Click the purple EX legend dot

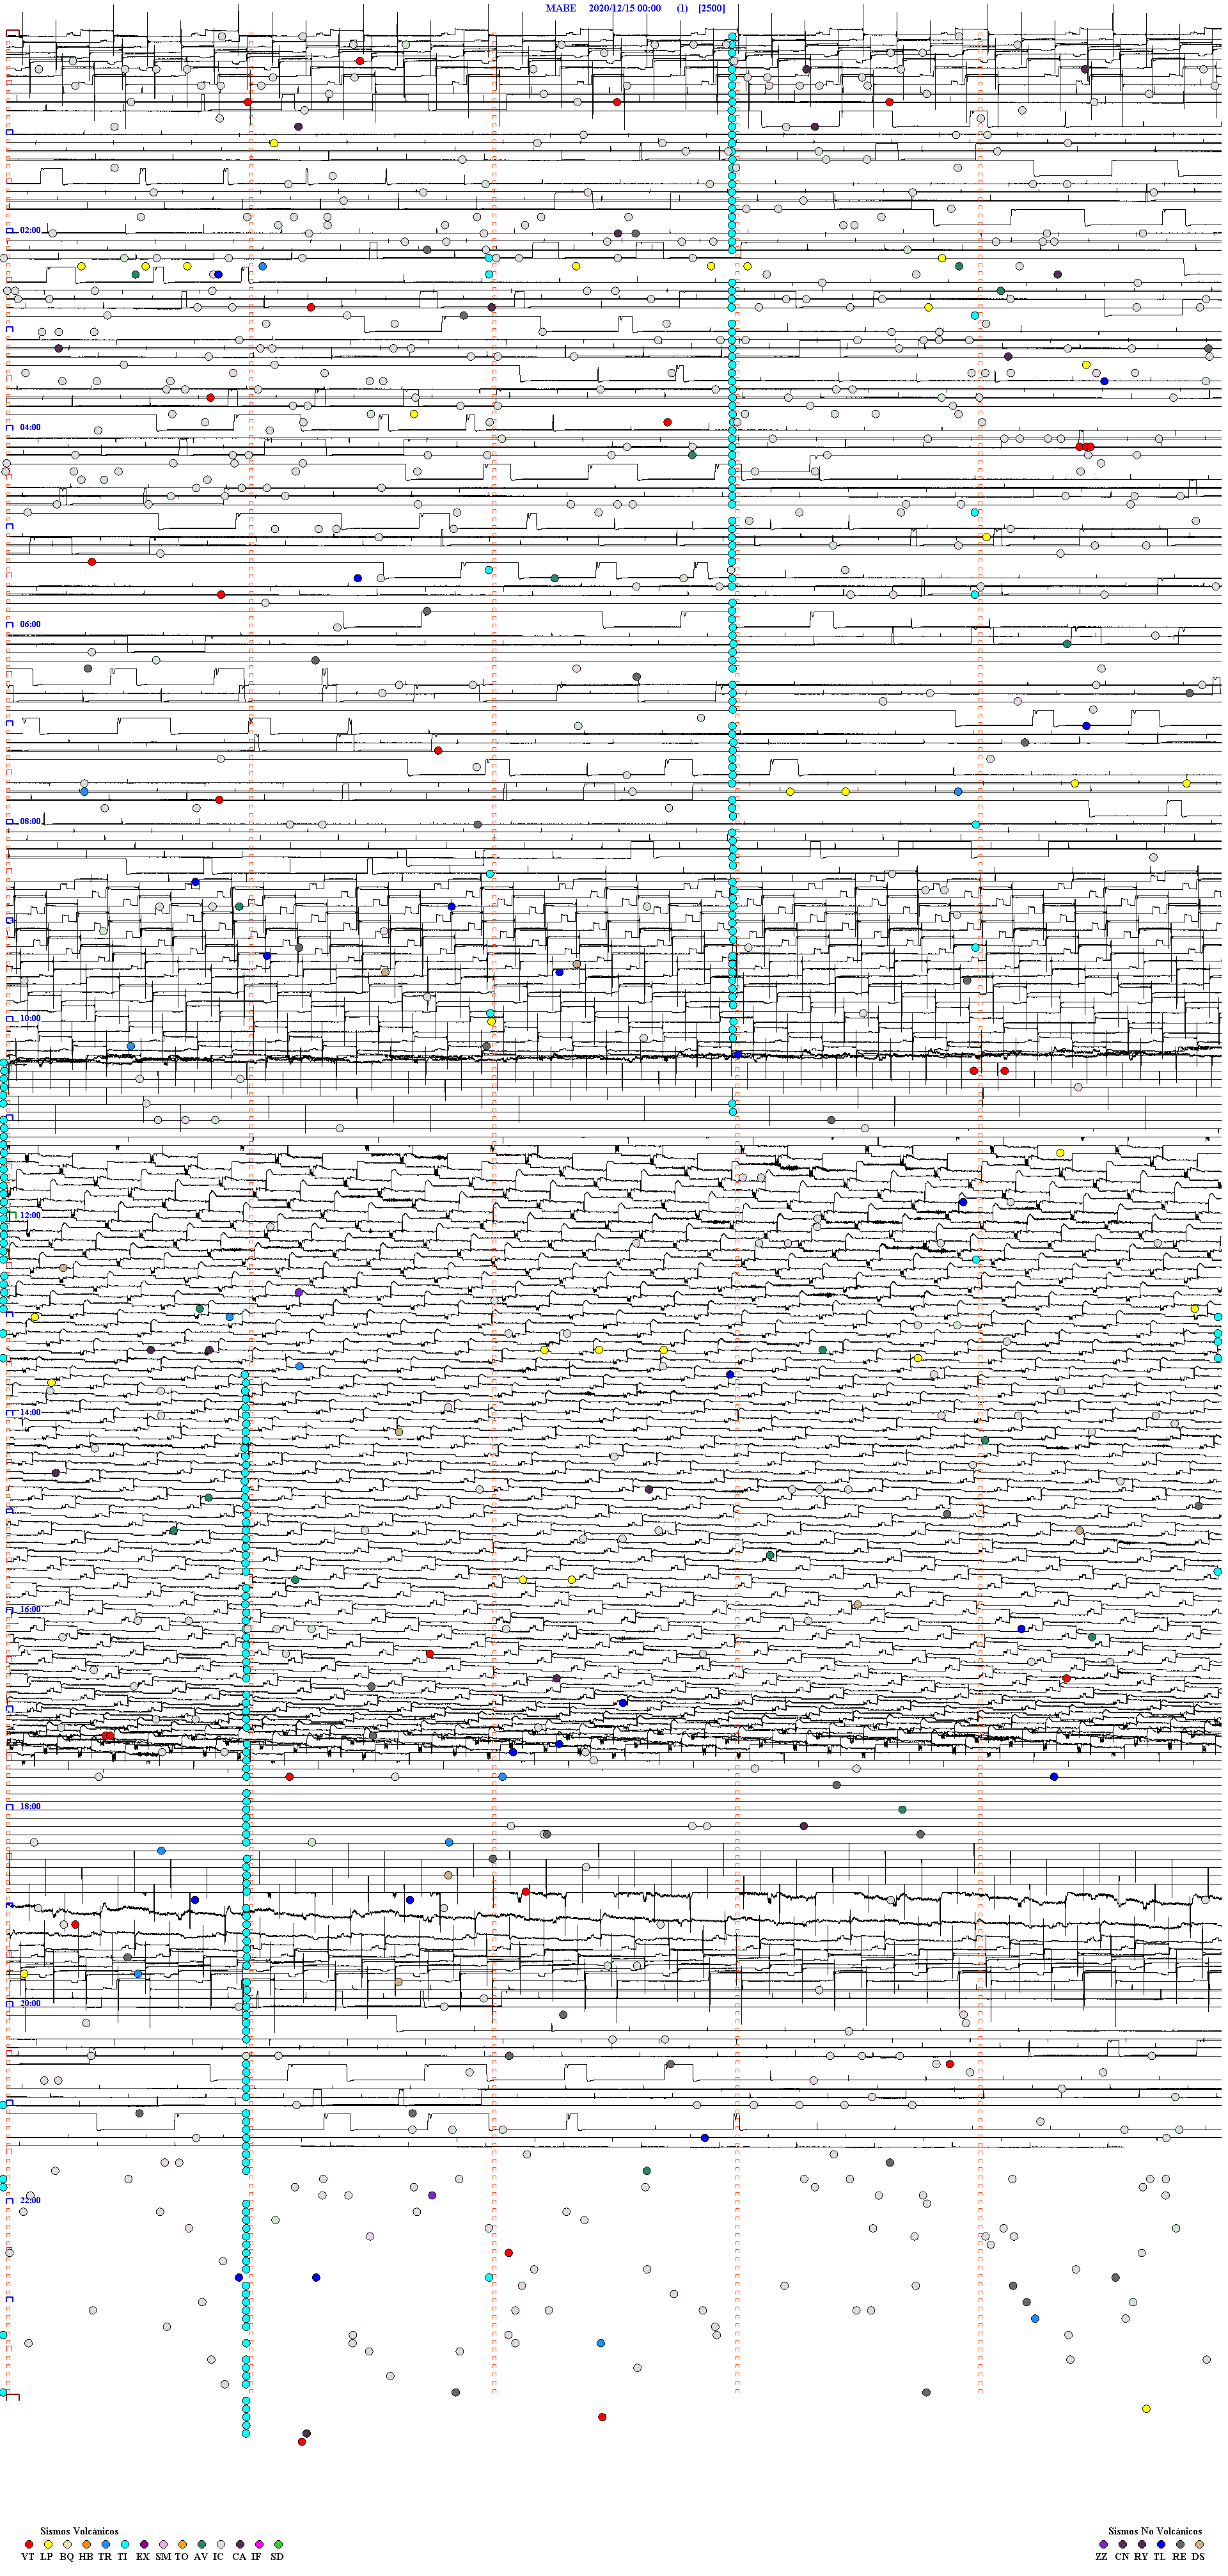(144, 2545)
